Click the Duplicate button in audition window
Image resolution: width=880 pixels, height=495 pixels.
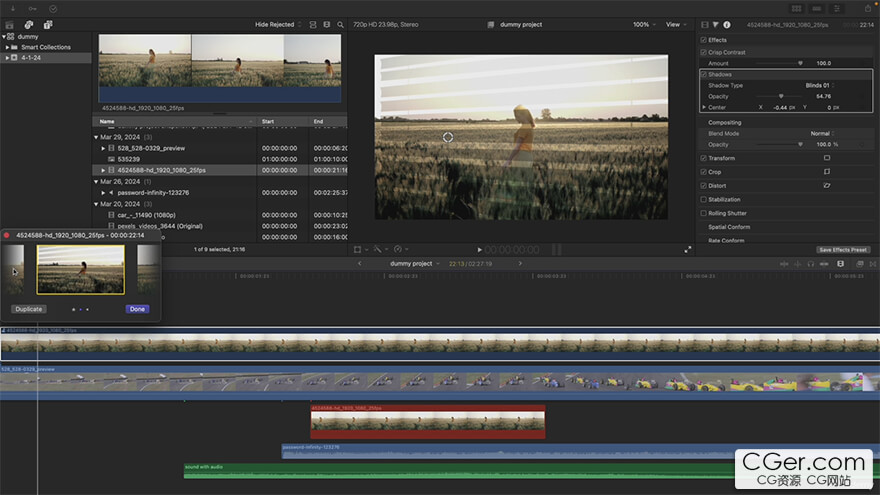point(29,309)
